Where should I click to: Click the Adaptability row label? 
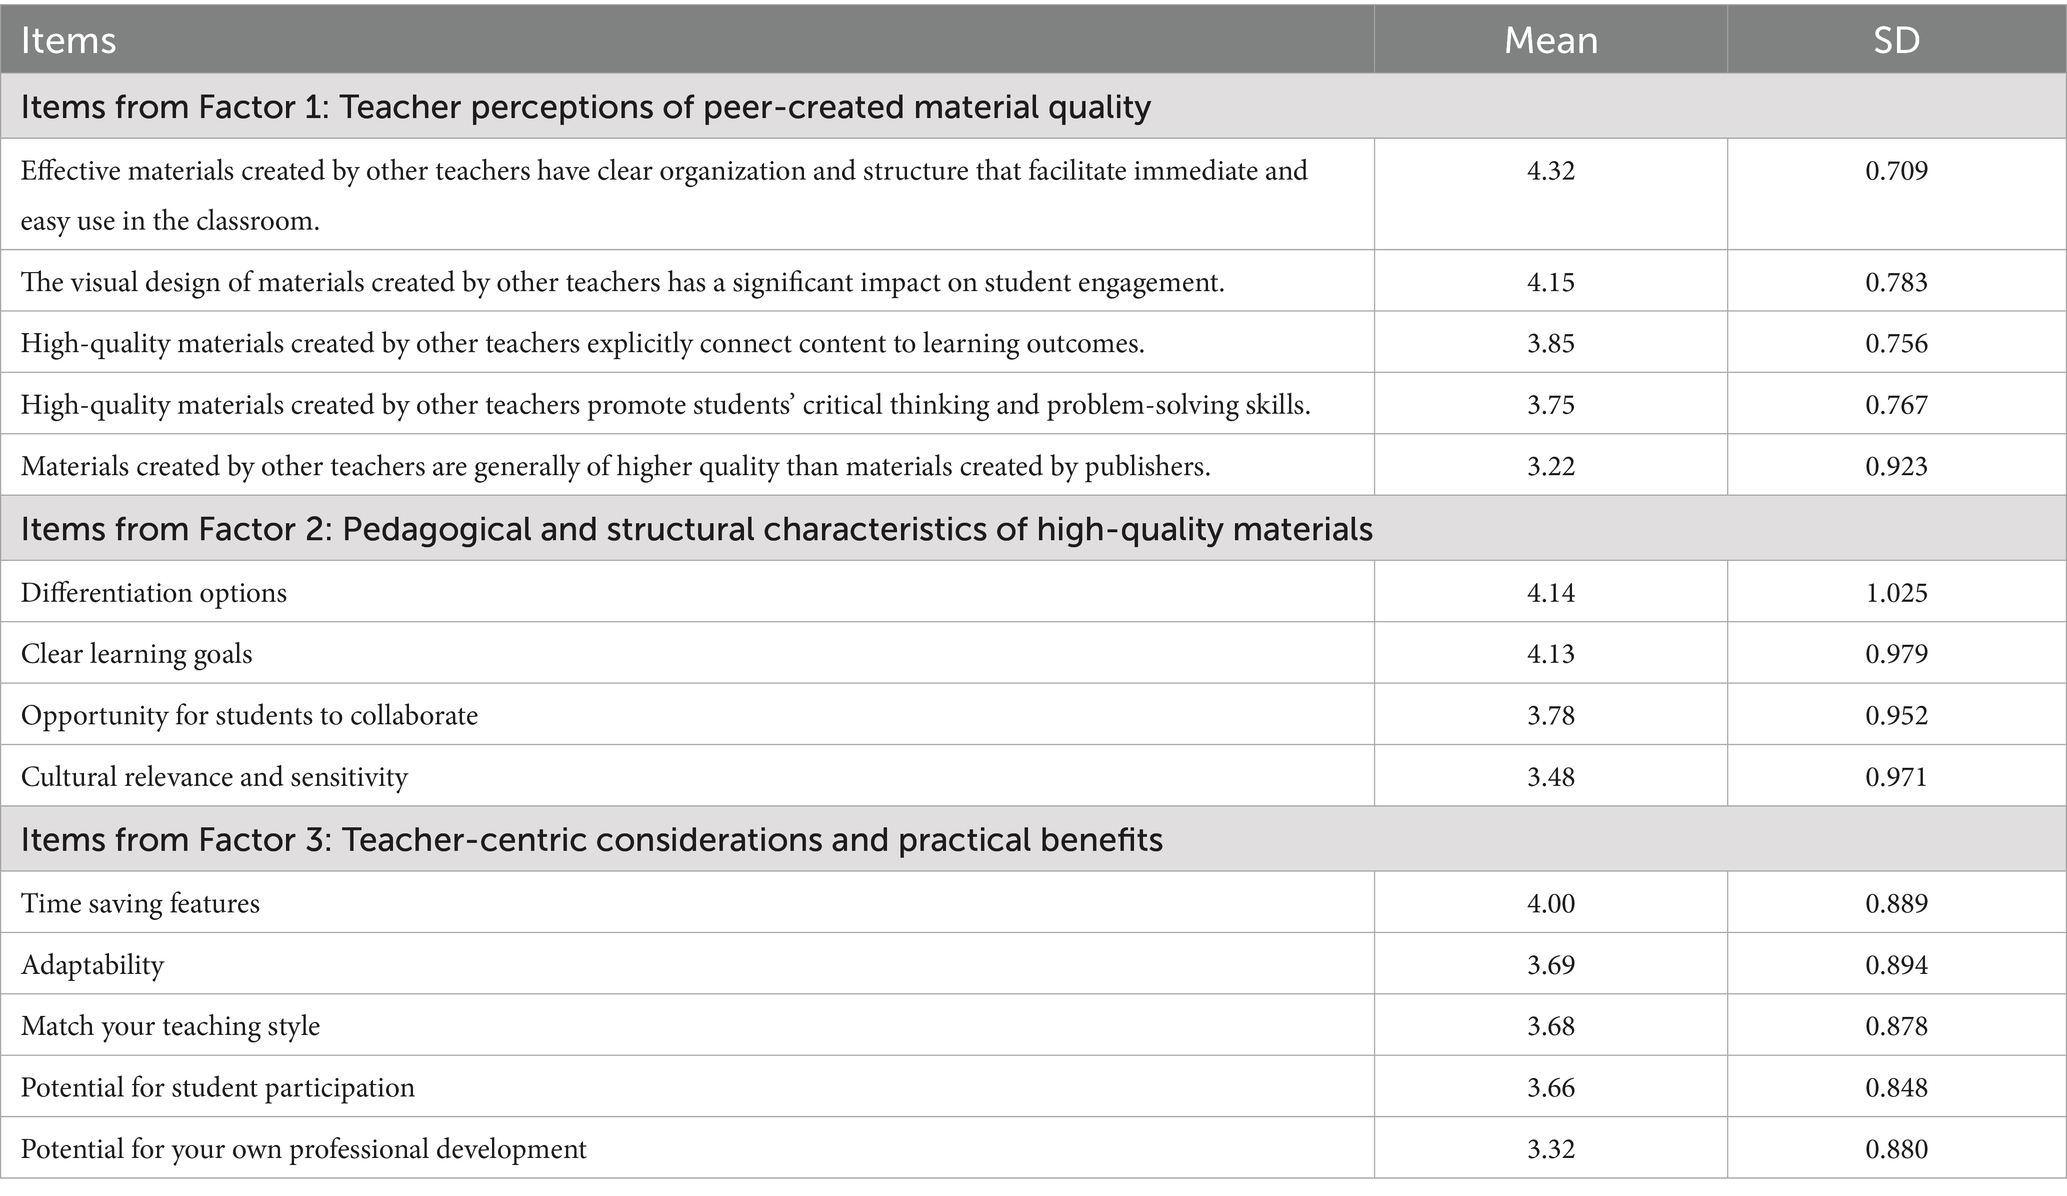[92, 965]
